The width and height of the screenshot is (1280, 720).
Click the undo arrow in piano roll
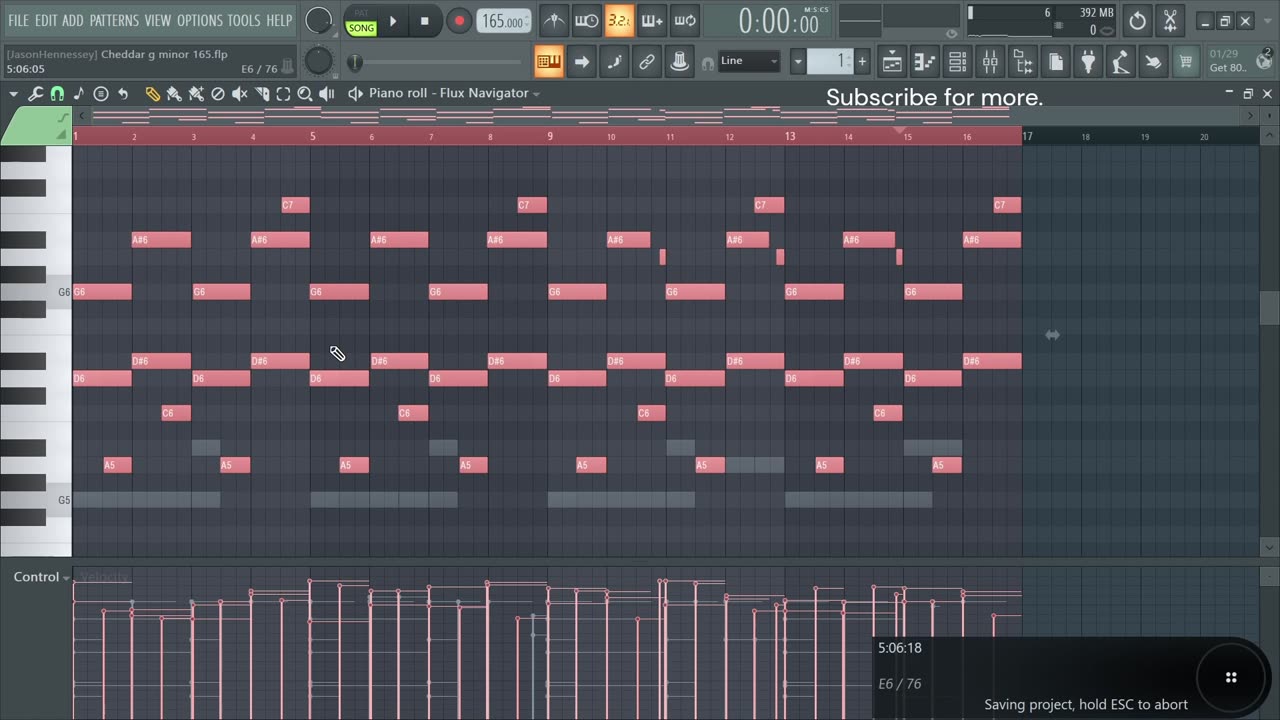[123, 94]
